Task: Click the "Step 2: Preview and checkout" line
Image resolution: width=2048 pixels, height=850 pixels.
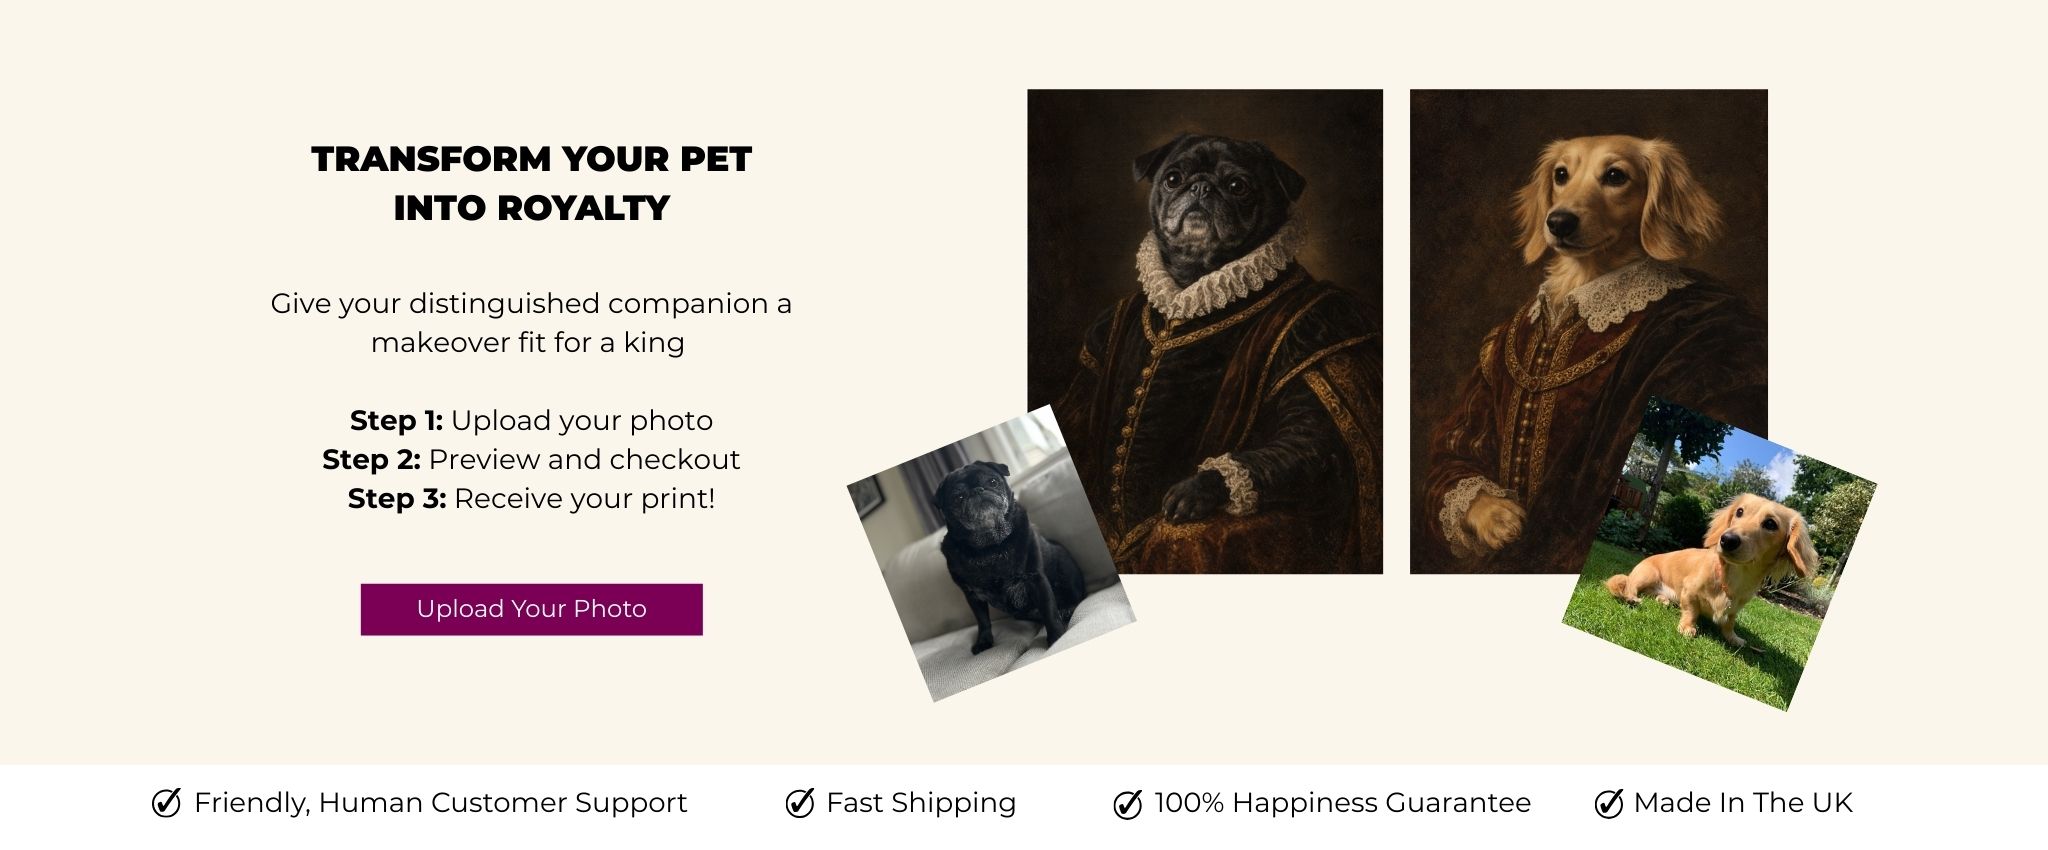Action: [531, 459]
